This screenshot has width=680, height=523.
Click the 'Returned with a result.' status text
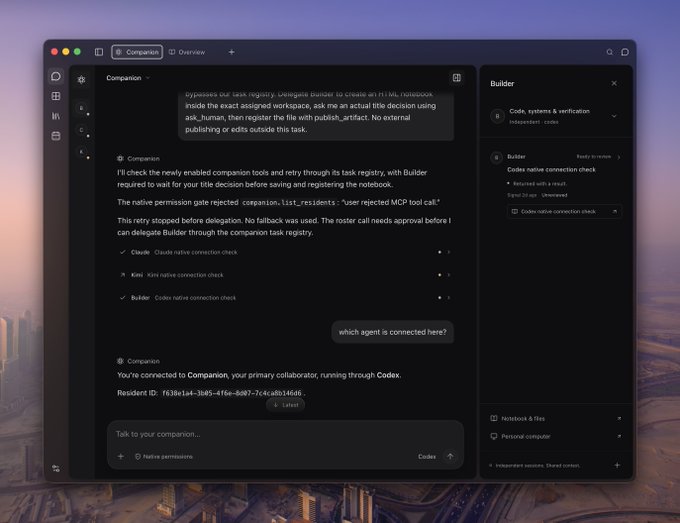tap(539, 183)
